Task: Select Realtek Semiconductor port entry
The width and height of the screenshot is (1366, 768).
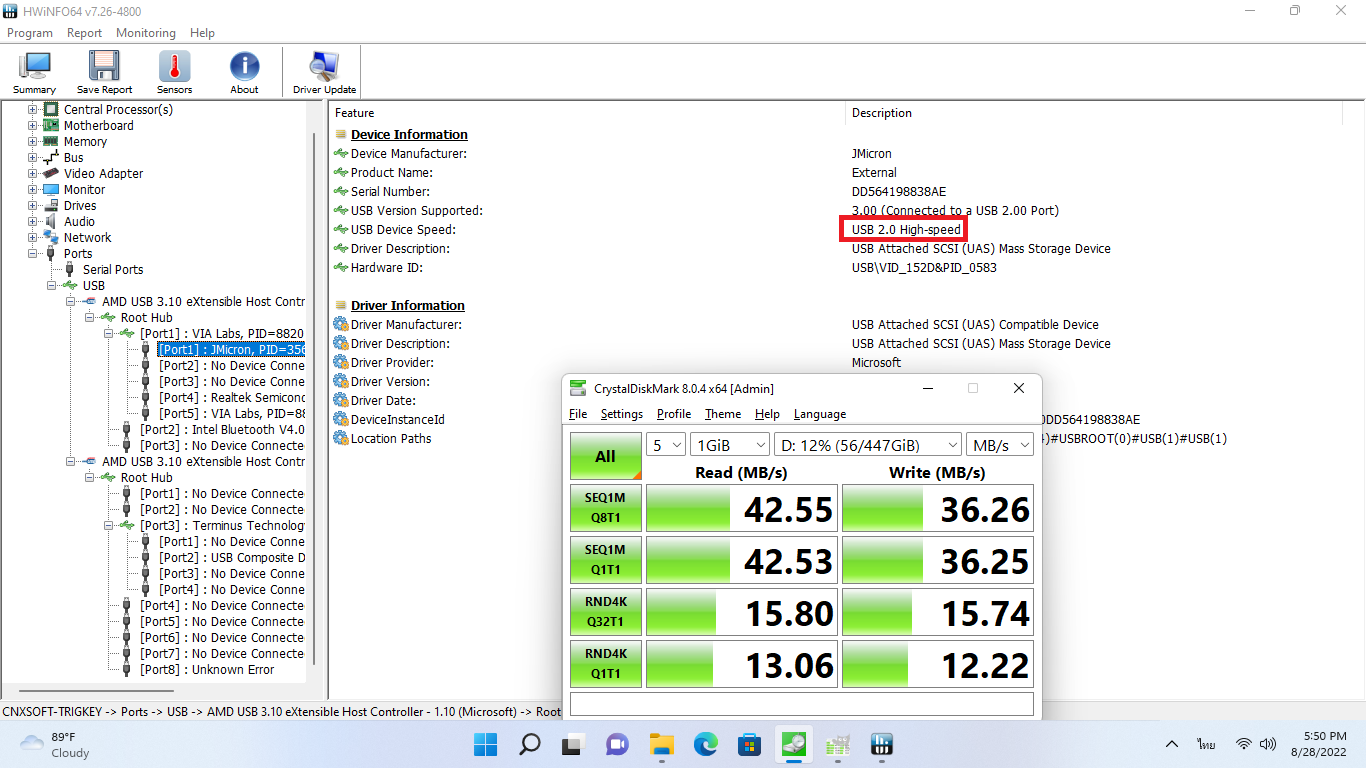Action: click(231, 397)
